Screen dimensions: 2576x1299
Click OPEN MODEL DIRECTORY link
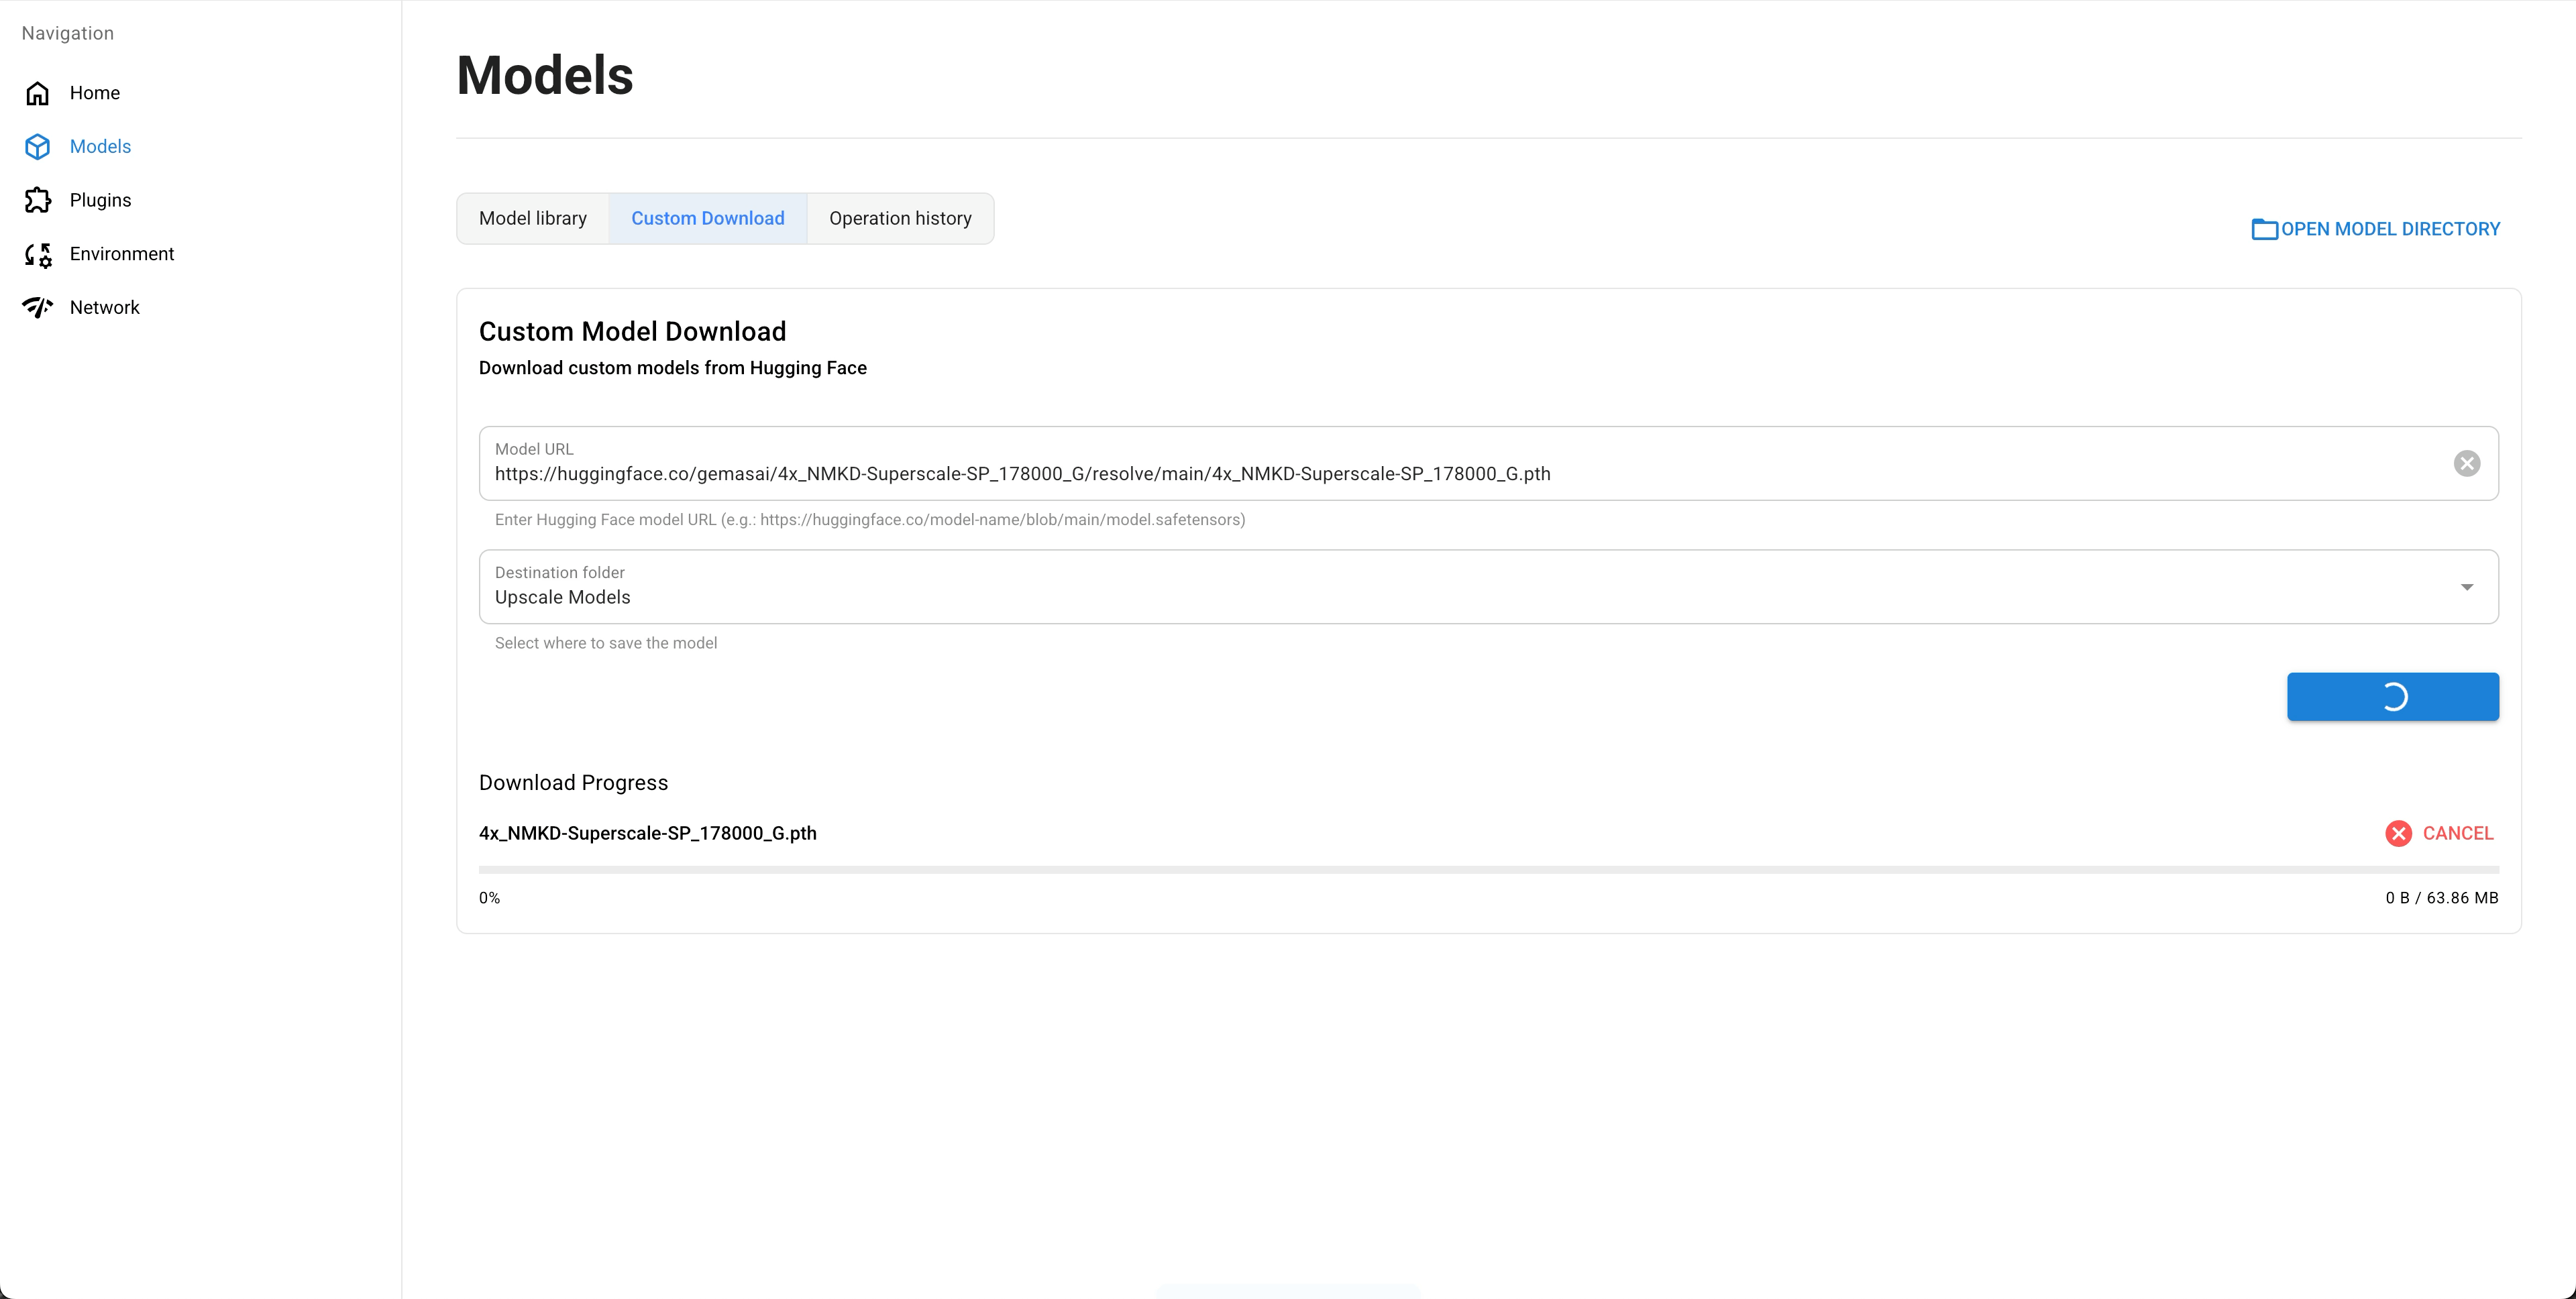click(2390, 229)
